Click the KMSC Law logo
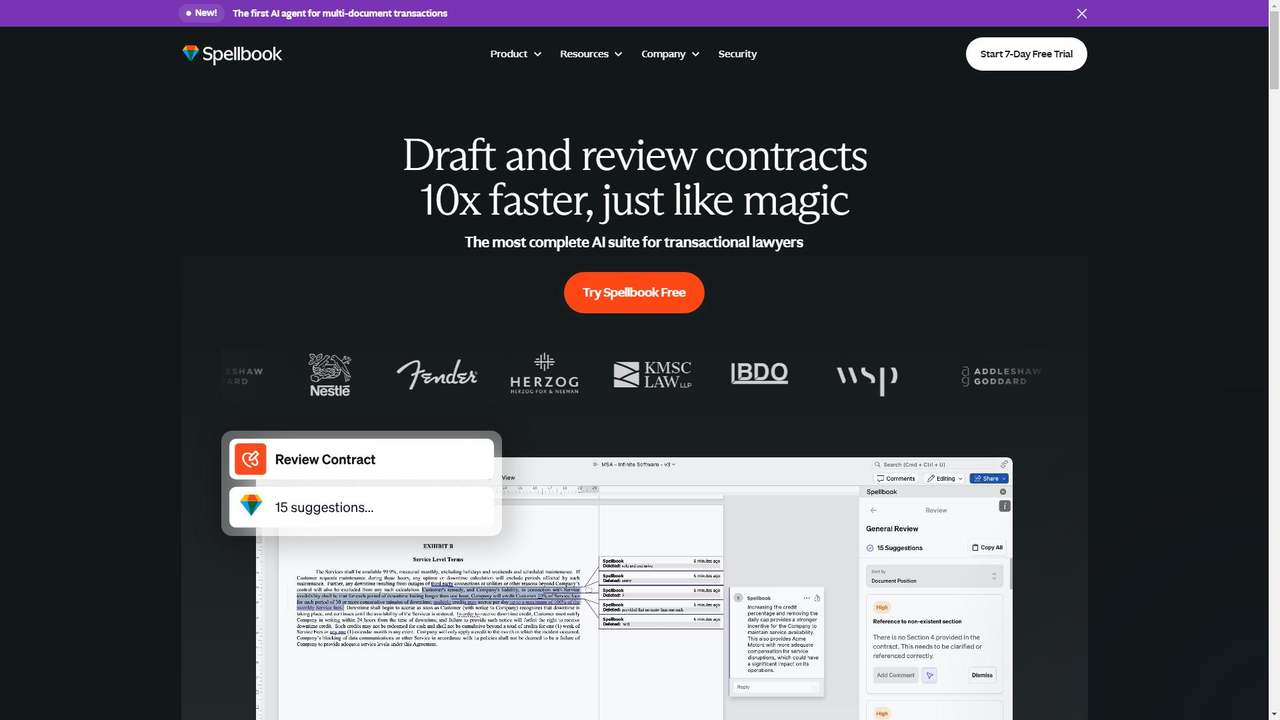 click(652, 375)
